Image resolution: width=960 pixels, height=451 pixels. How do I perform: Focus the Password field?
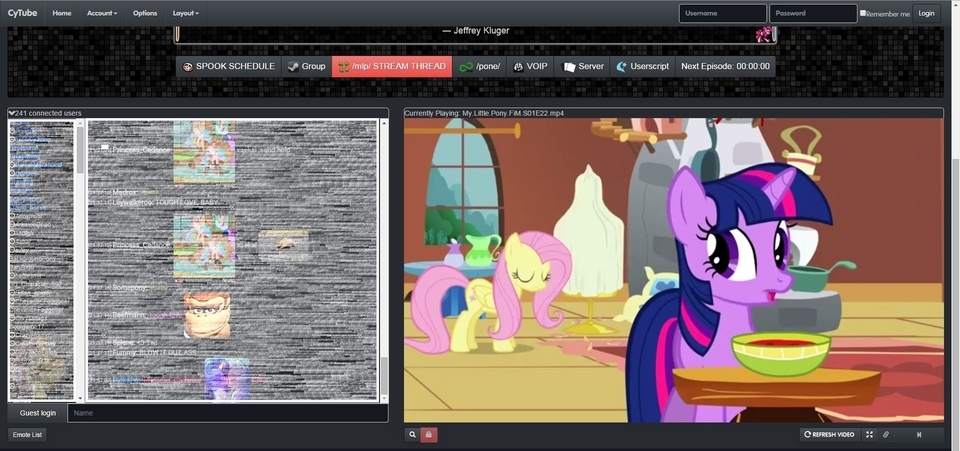pos(813,13)
